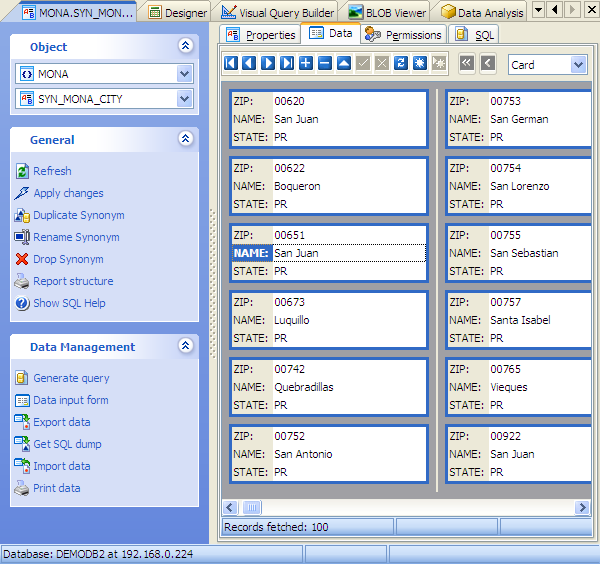Click the Duplicate Synonym link
The image size is (600, 564).
click(x=78, y=215)
